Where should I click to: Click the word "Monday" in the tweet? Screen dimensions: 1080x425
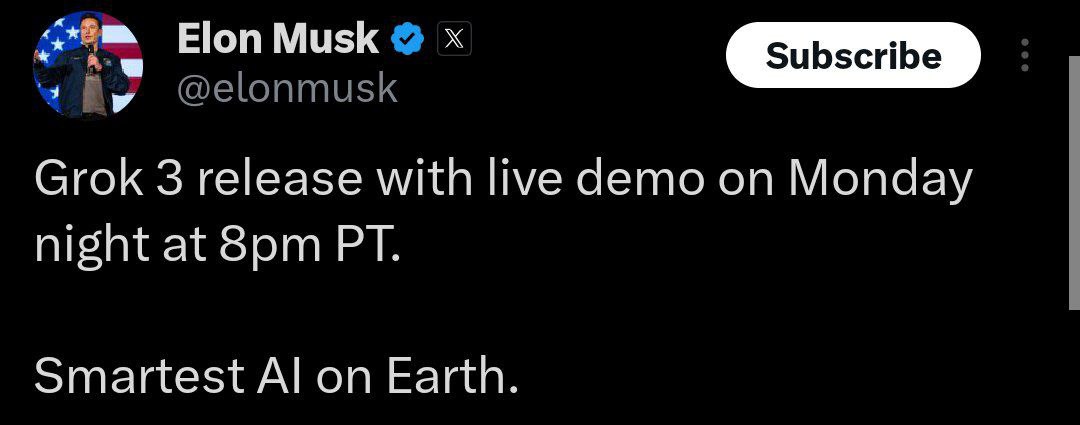click(880, 181)
